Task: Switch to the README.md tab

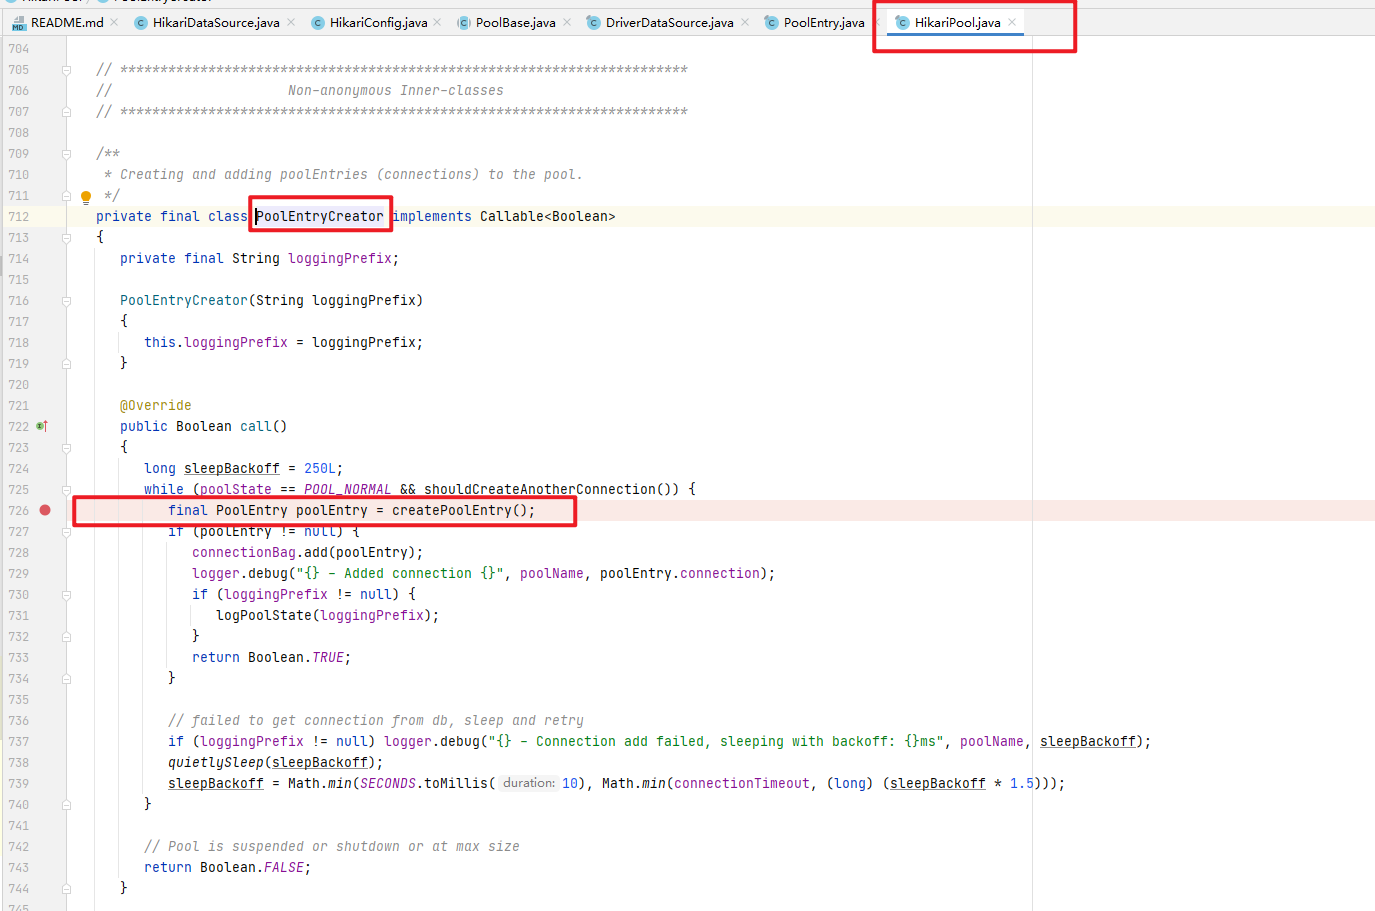Action: click(x=66, y=22)
